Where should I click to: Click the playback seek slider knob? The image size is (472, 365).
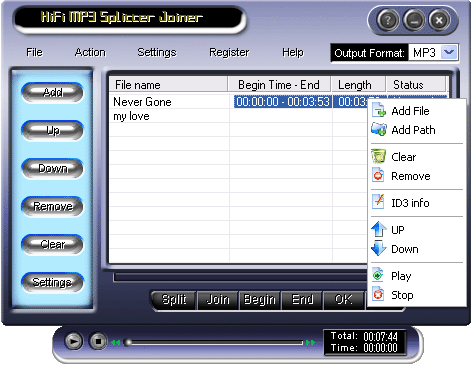127,342
